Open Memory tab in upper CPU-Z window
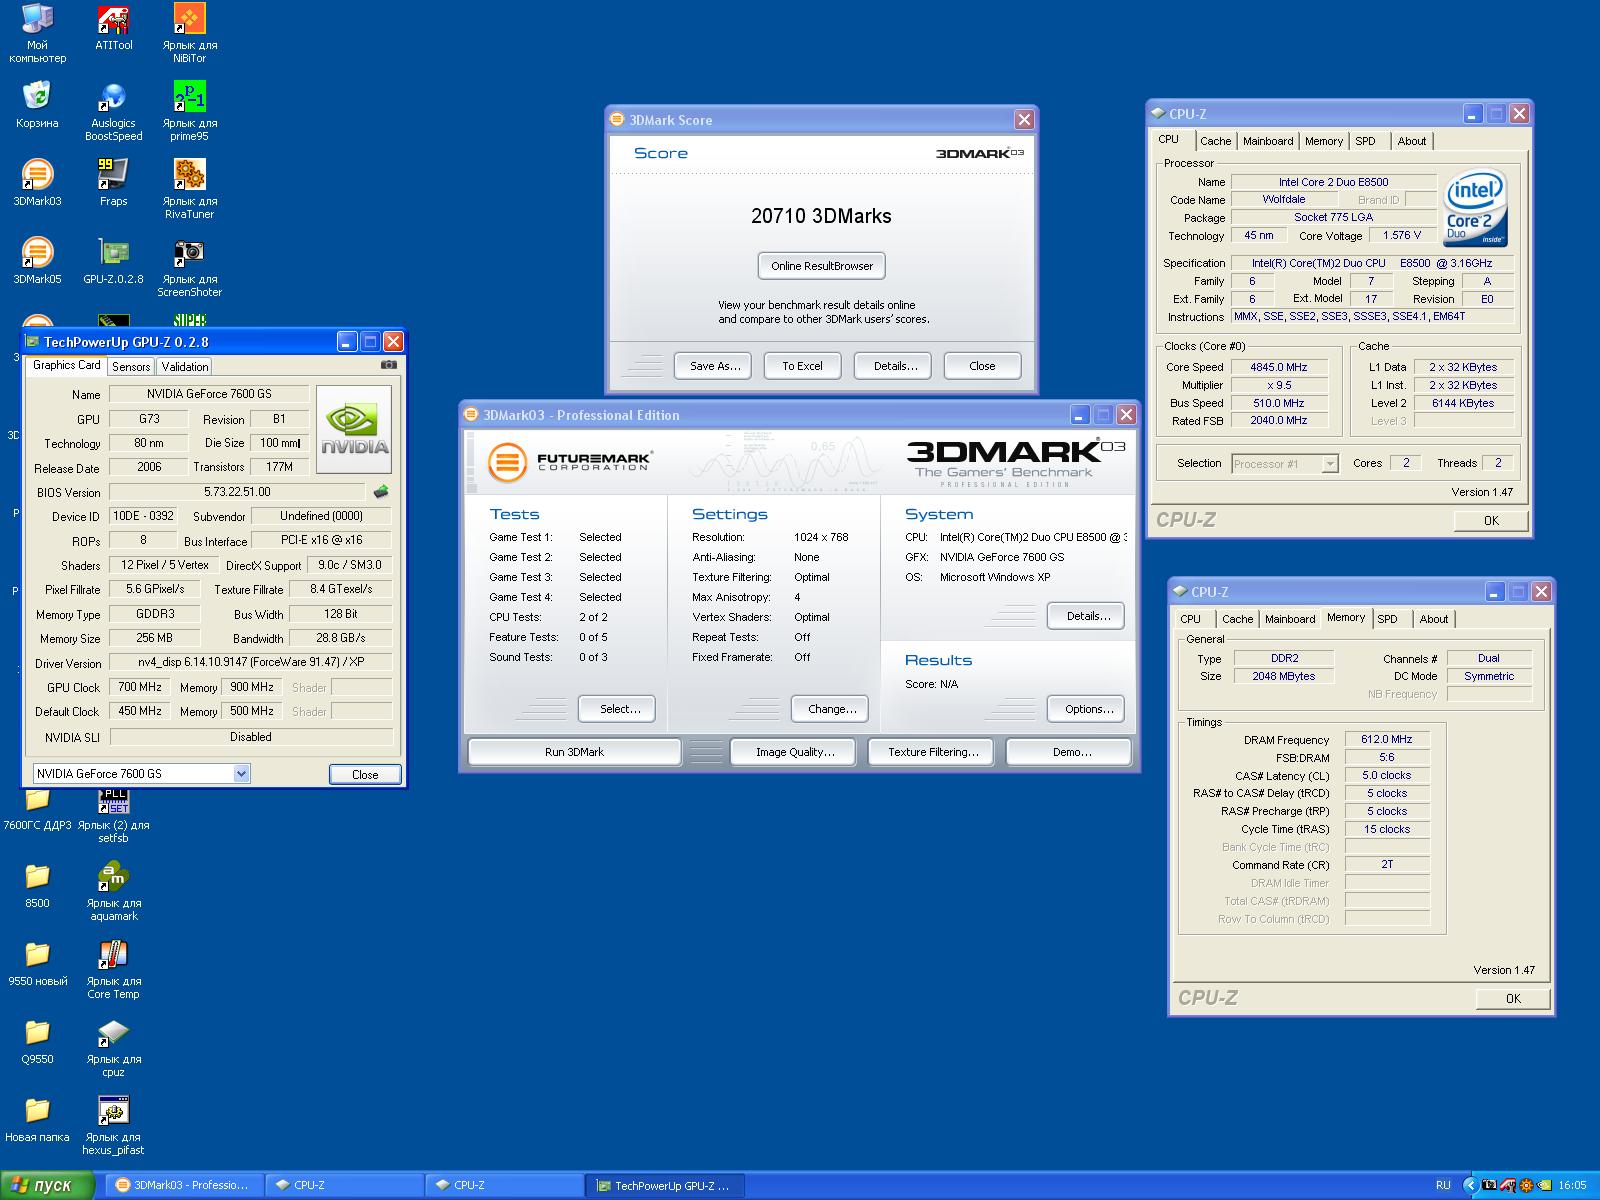The height and width of the screenshot is (1200, 1600). point(1324,141)
